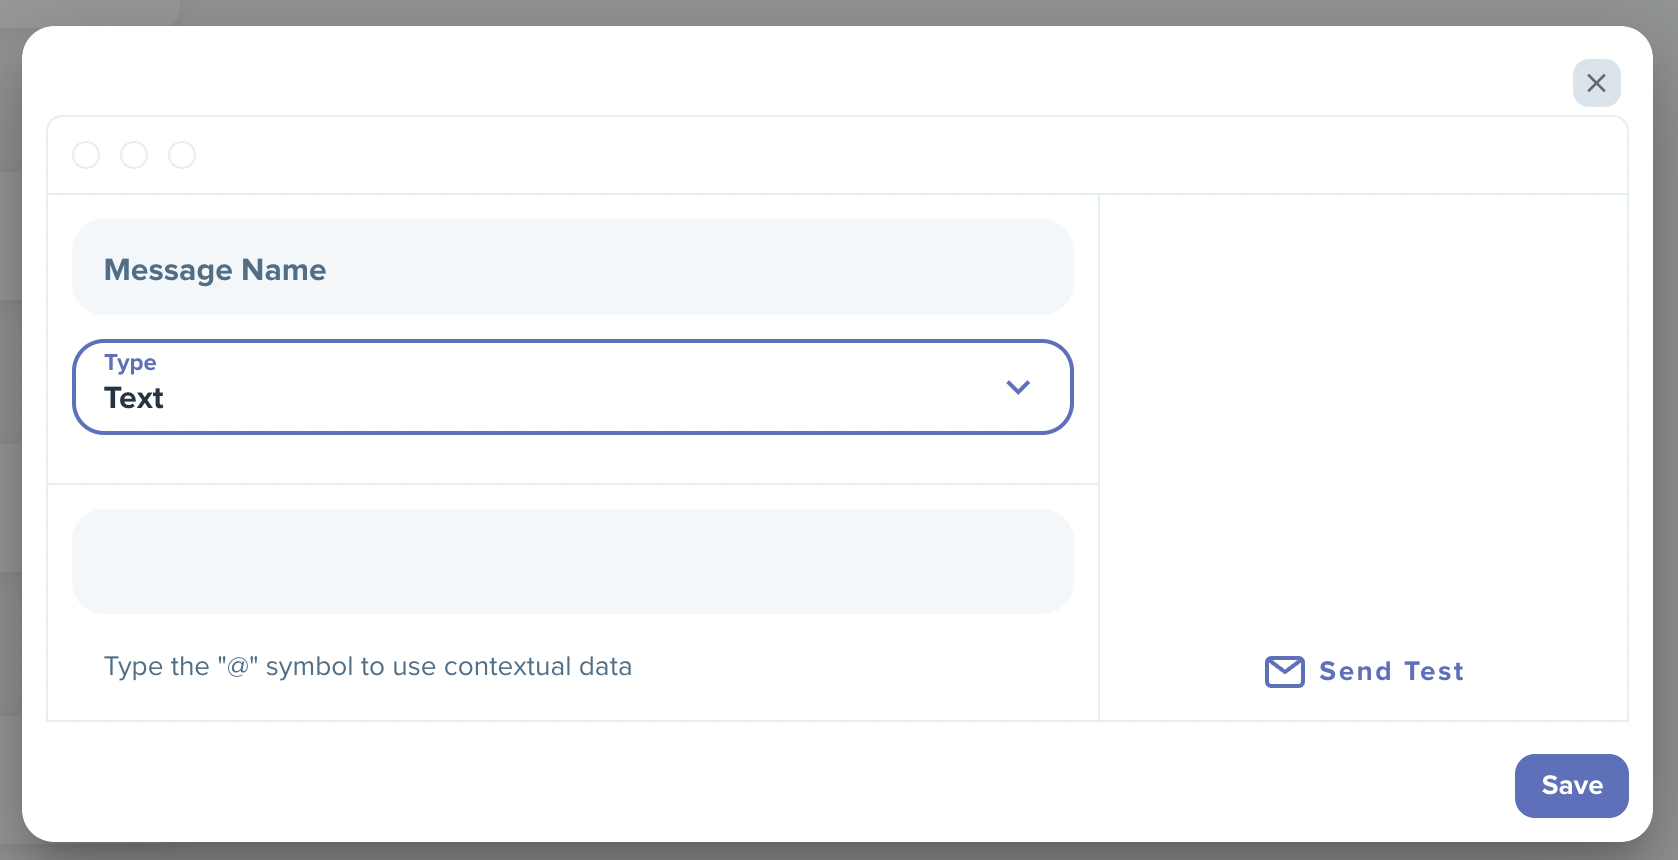Click the blank modal area left of close X
Image resolution: width=1678 pixels, height=860 pixels.
point(800,72)
